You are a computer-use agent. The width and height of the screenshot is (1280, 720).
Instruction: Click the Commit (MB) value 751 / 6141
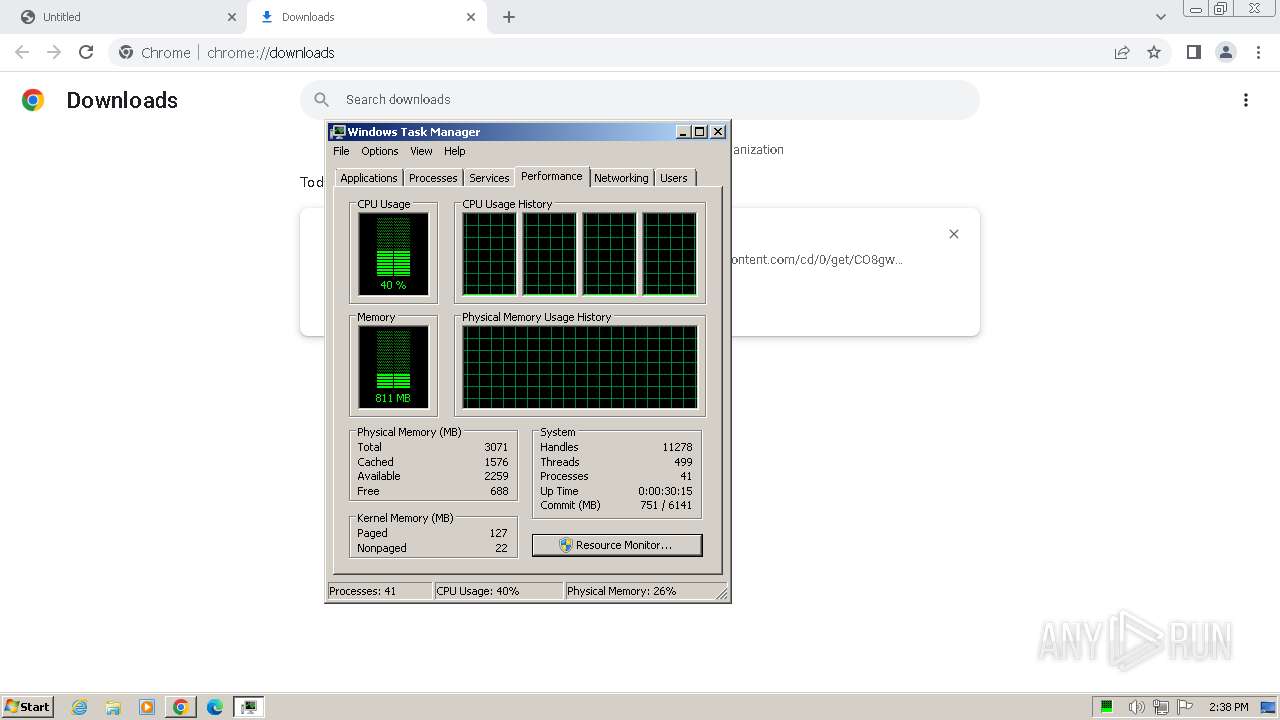(x=666, y=505)
